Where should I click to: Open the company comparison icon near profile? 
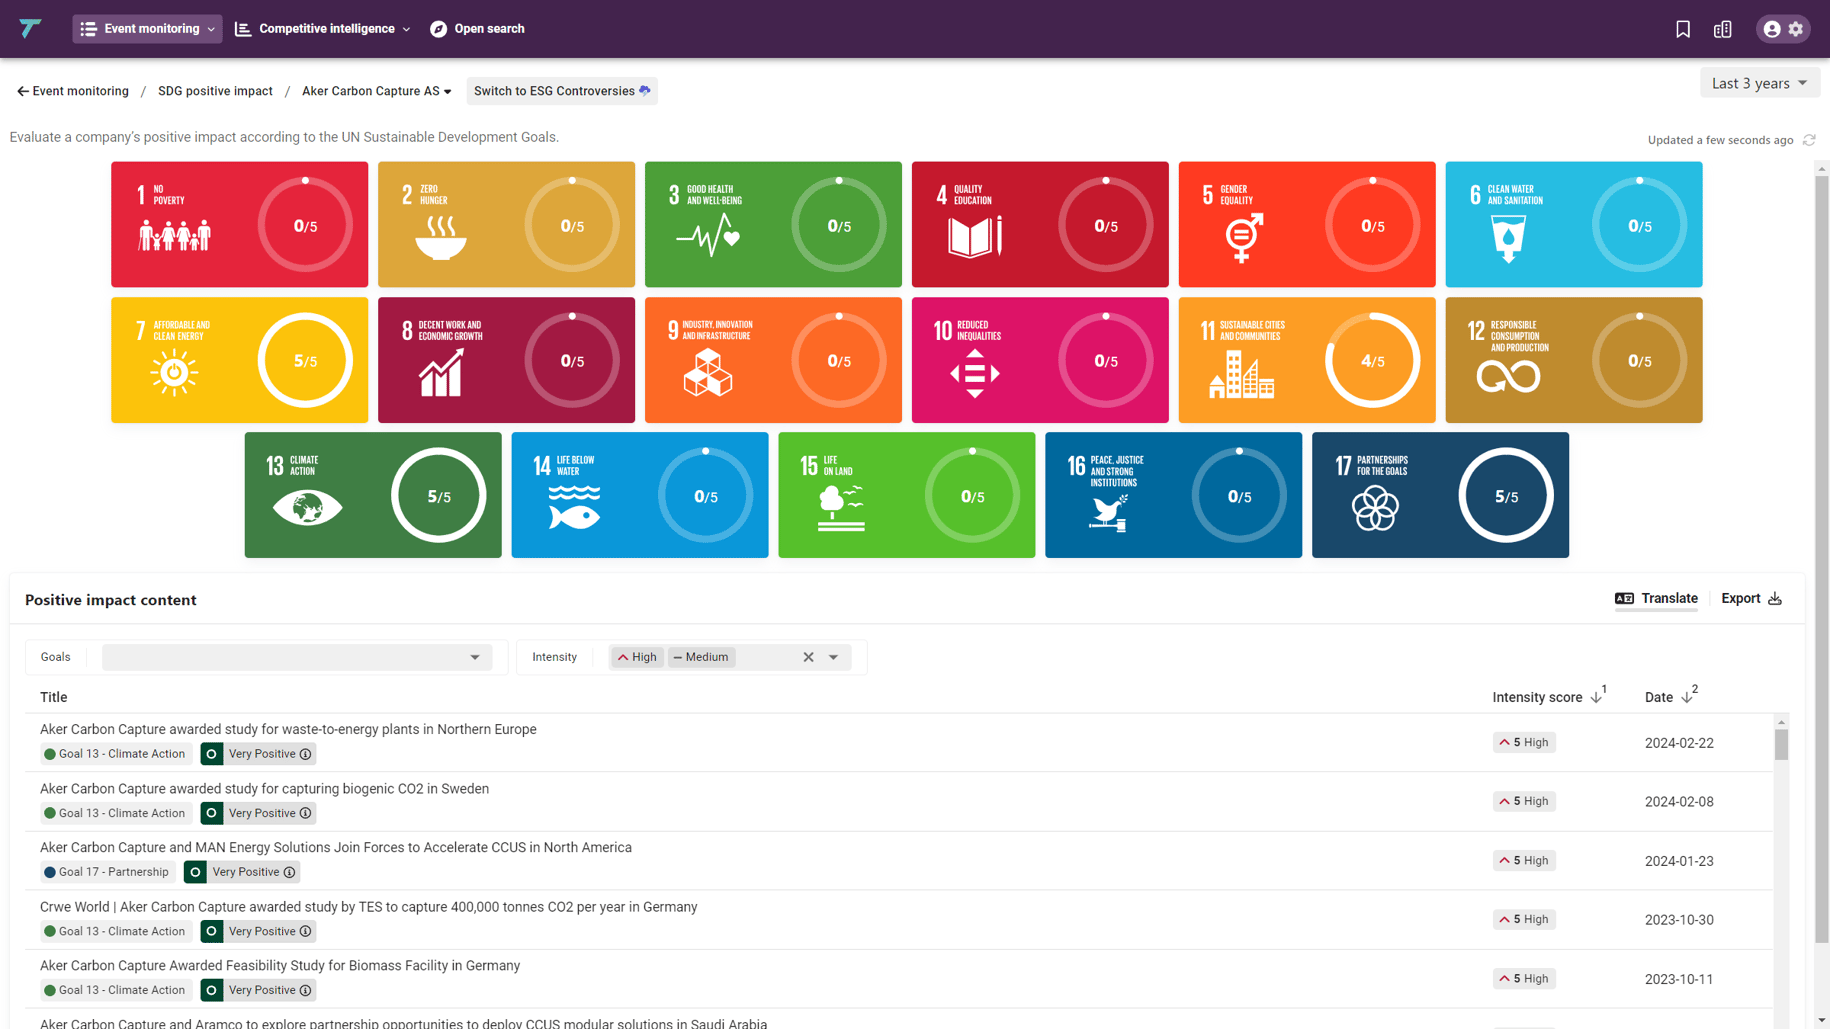(1723, 29)
